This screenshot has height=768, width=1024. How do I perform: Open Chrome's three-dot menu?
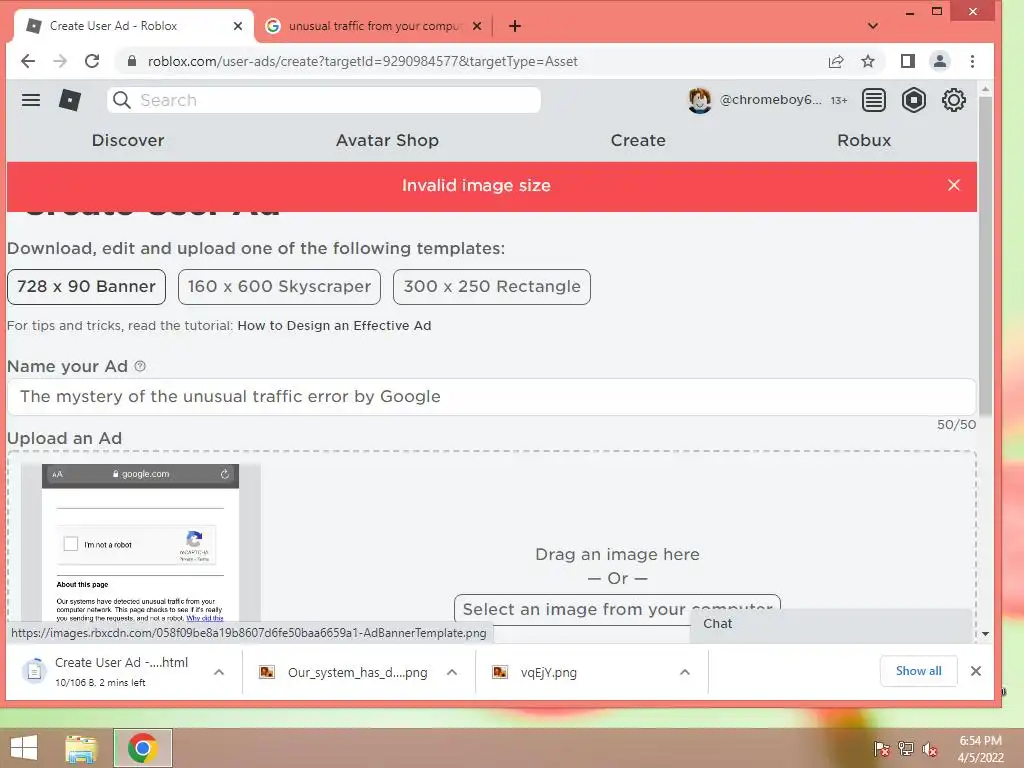click(972, 61)
